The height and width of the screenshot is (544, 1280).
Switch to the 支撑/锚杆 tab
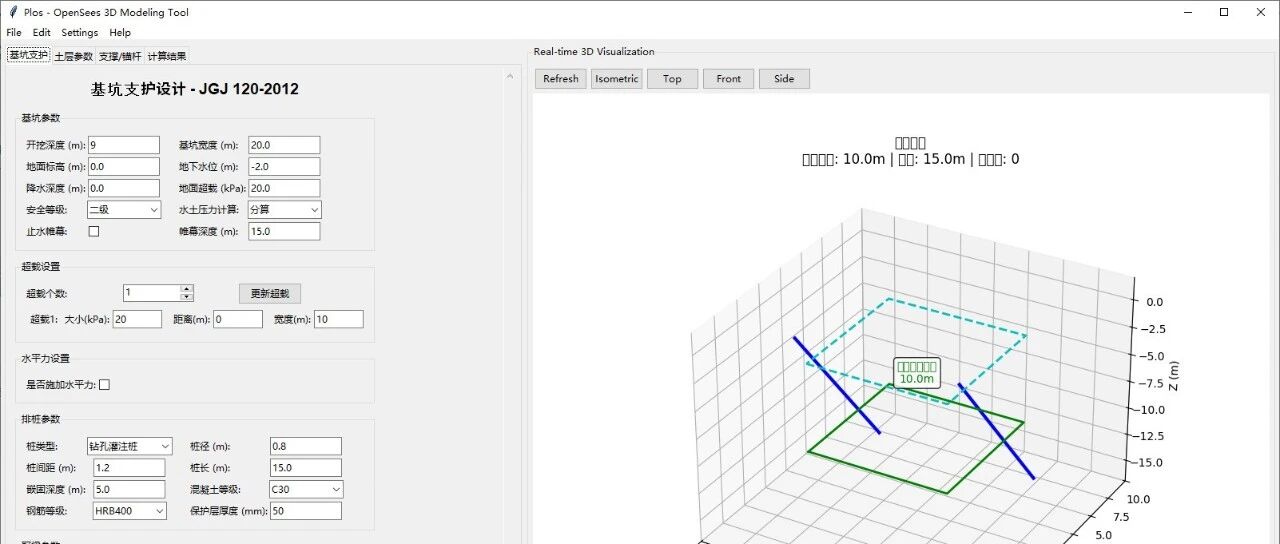click(x=120, y=56)
